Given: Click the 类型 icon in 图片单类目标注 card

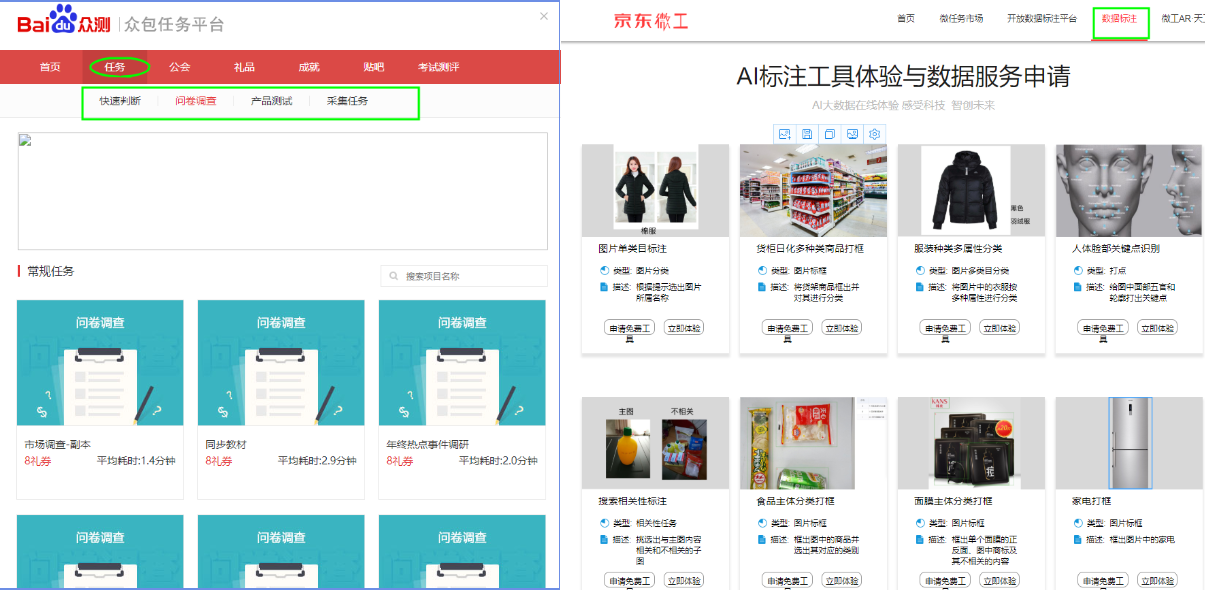Looking at the screenshot, I should coord(604,270).
